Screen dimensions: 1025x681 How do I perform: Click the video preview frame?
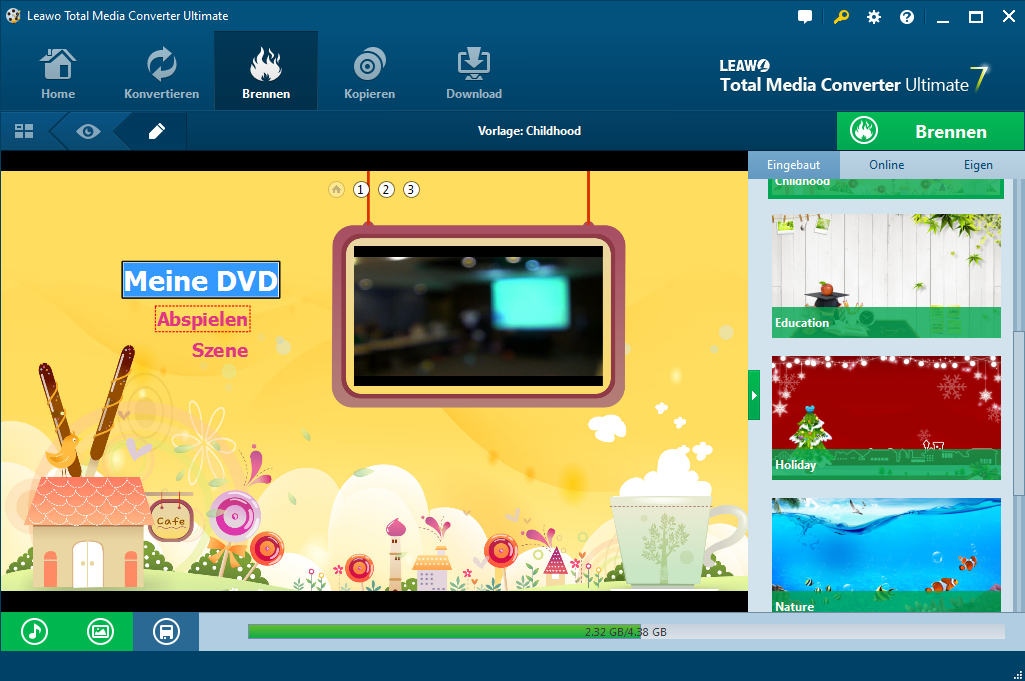click(479, 316)
